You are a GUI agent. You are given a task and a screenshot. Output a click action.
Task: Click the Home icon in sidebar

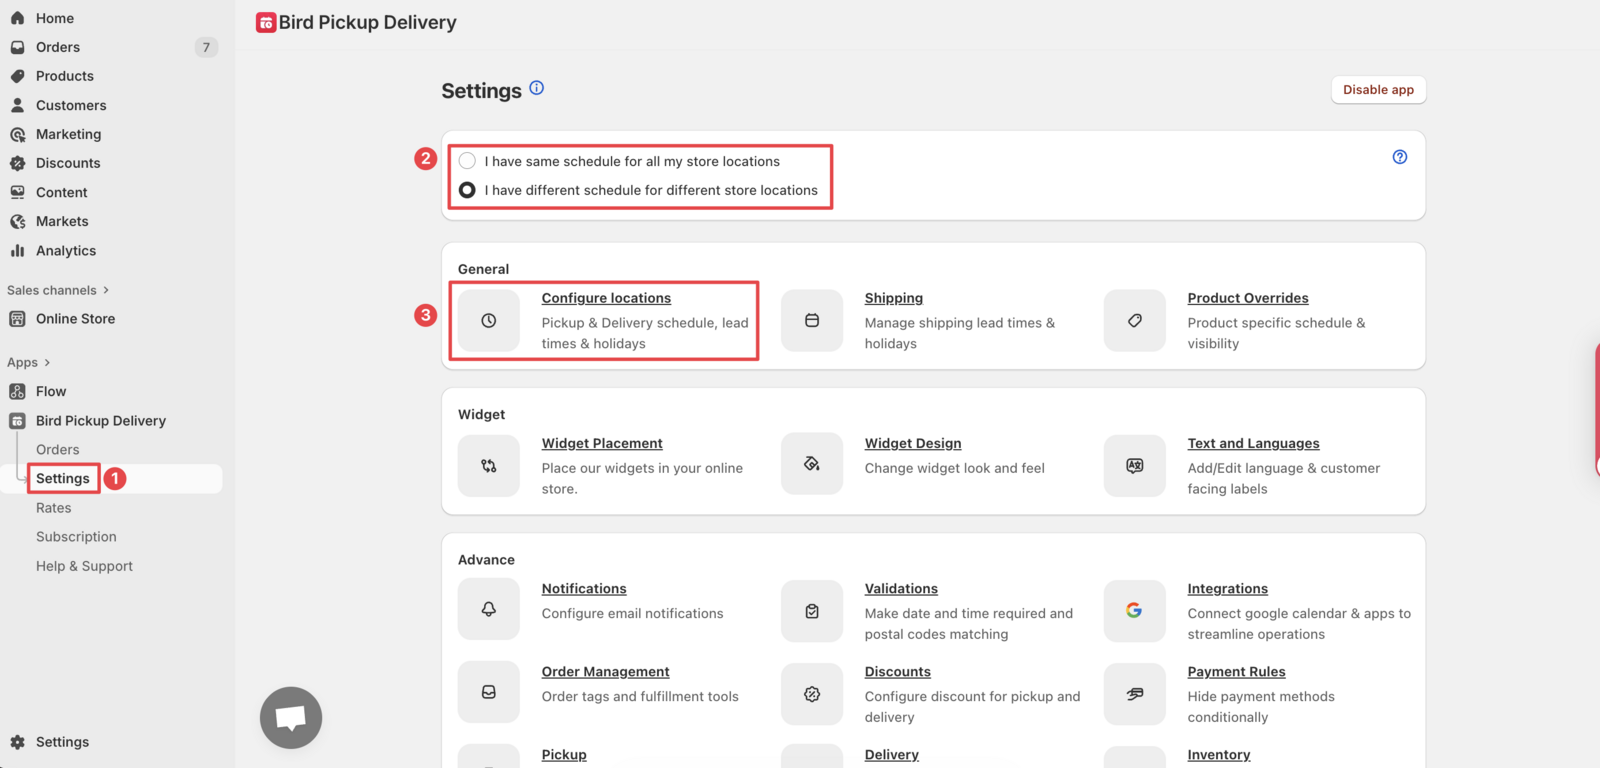pyautogui.click(x=17, y=18)
